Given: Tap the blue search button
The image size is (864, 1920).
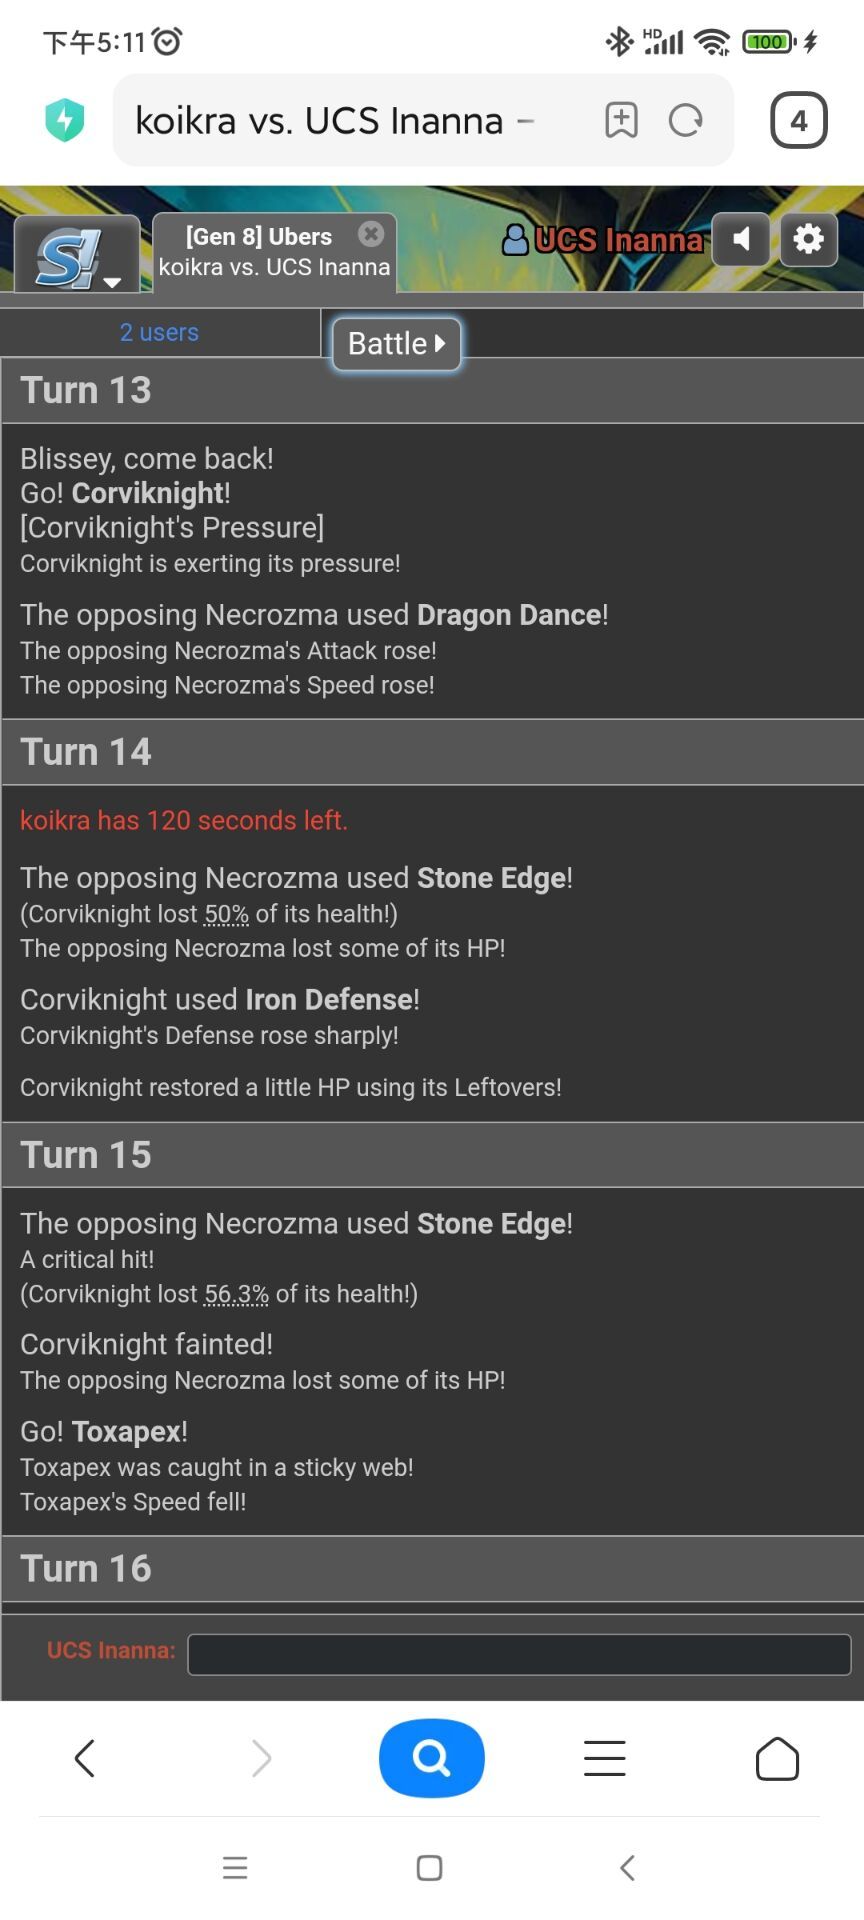Looking at the screenshot, I should pos(431,1758).
